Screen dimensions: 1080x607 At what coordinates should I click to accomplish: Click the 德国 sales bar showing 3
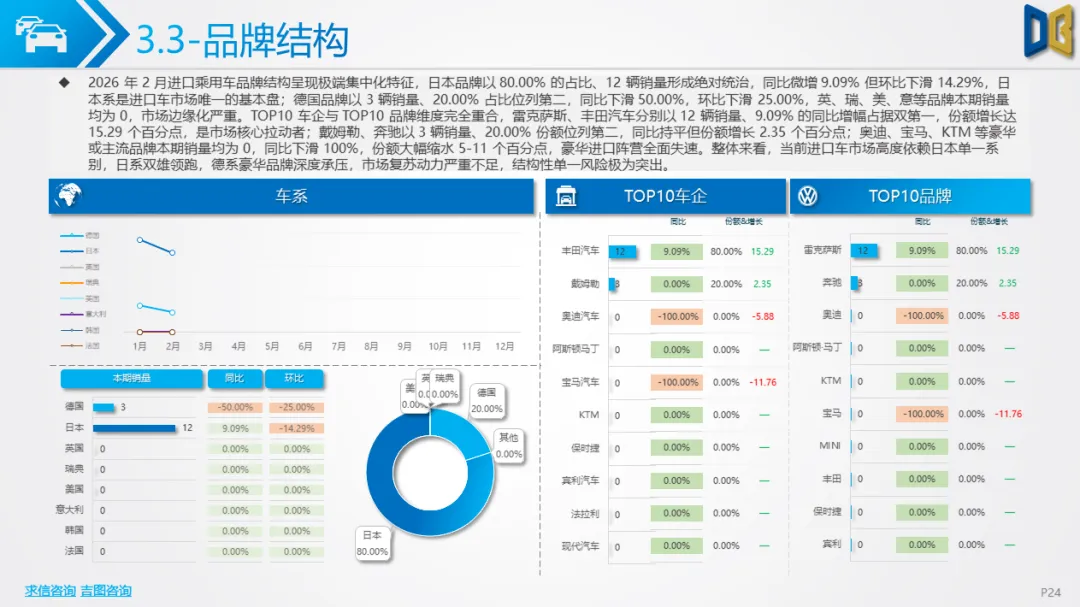[x=103, y=407]
